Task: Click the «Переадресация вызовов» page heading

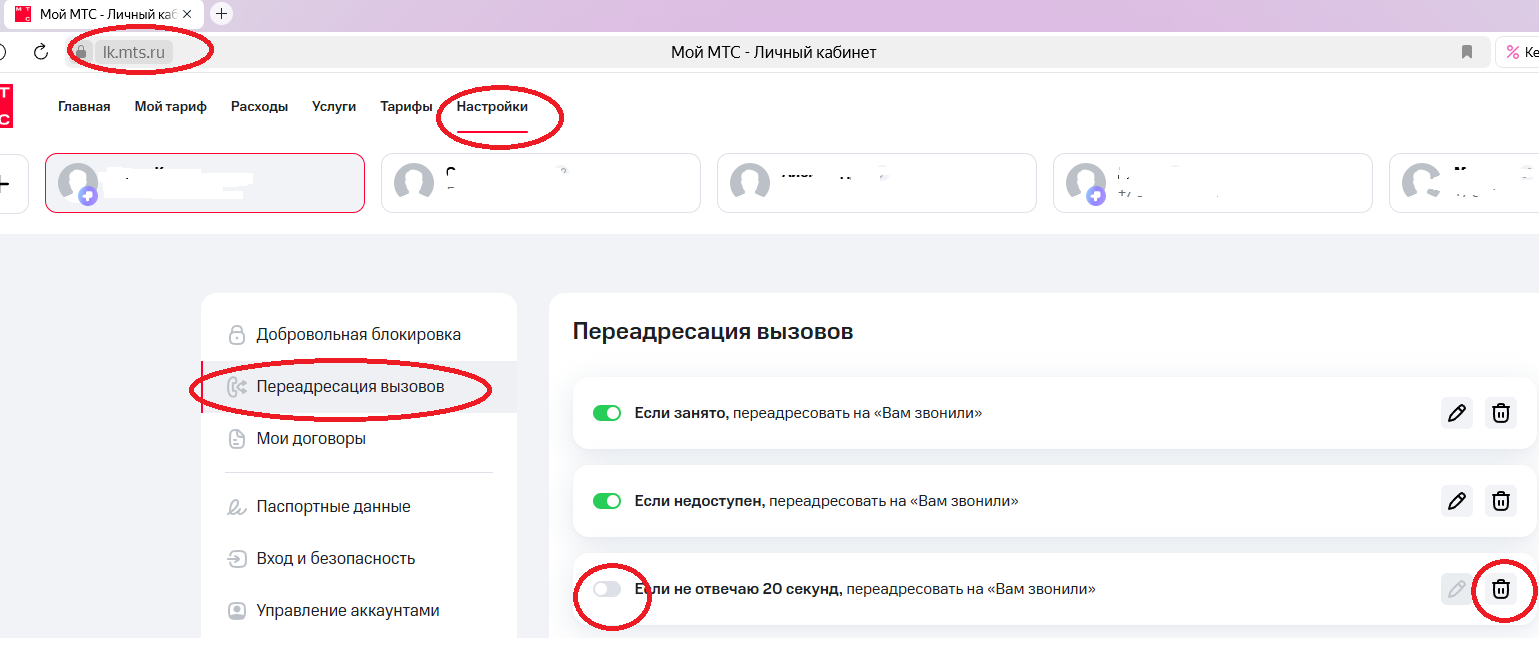Action: [713, 331]
